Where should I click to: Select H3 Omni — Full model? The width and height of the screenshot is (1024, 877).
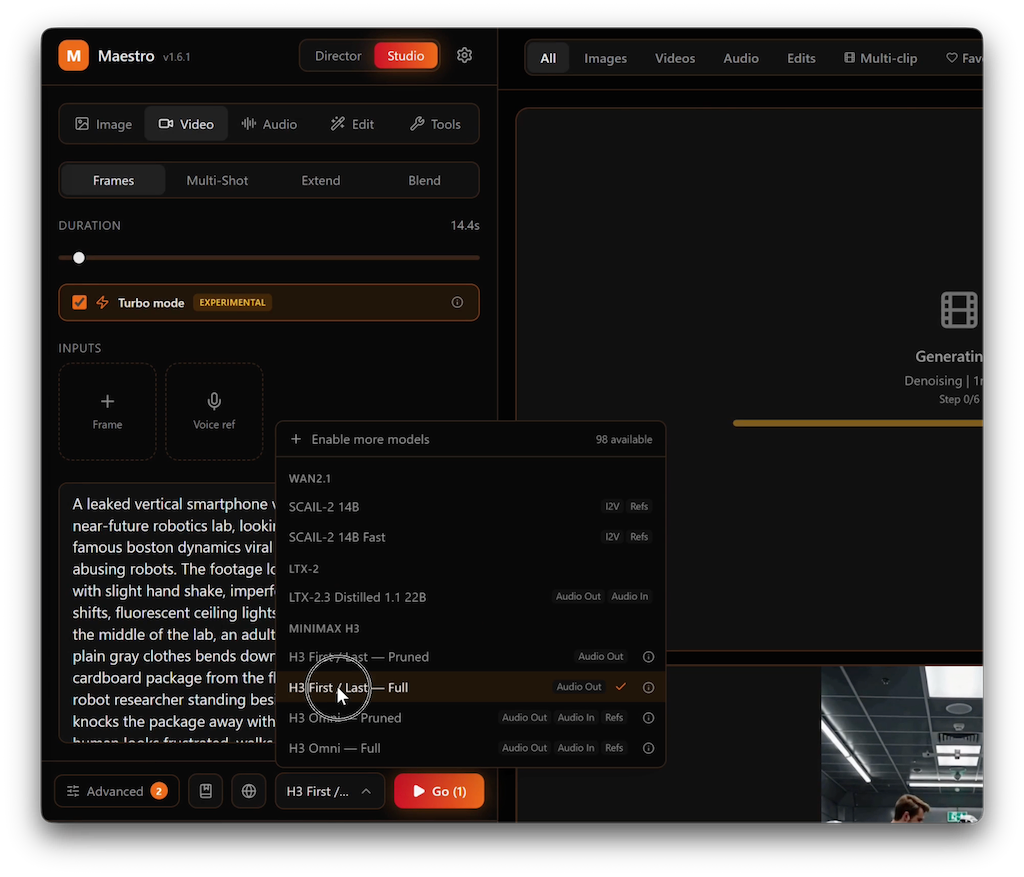coord(470,748)
